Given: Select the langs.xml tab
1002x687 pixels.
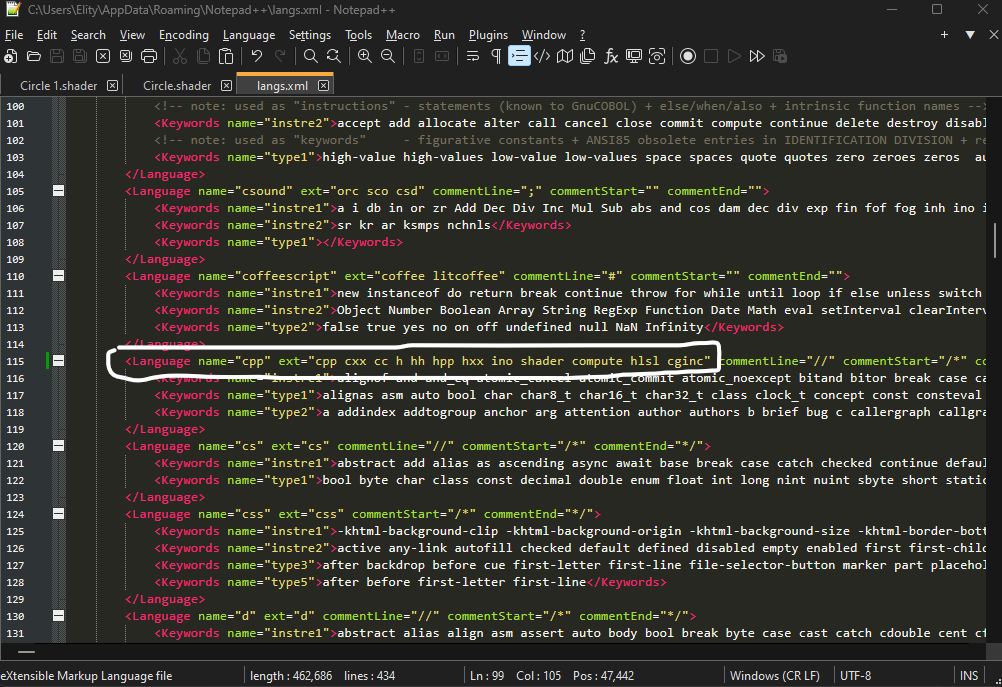Looking at the screenshot, I should pos(282,86).
